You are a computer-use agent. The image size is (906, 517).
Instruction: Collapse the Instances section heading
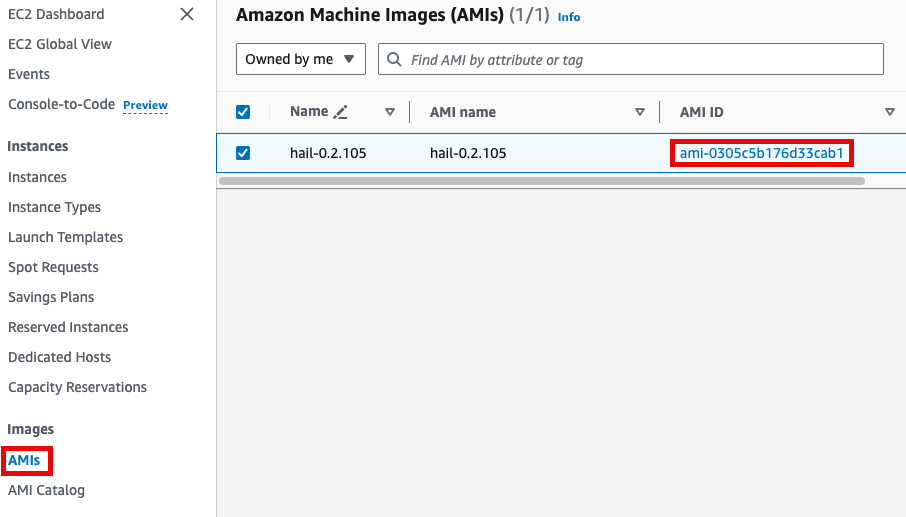[x=38, y=146]
